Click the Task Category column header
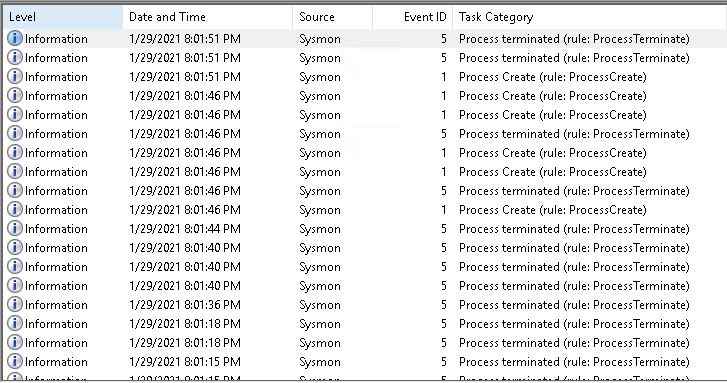Screen dimensions: 727x383 coord(589,17)
